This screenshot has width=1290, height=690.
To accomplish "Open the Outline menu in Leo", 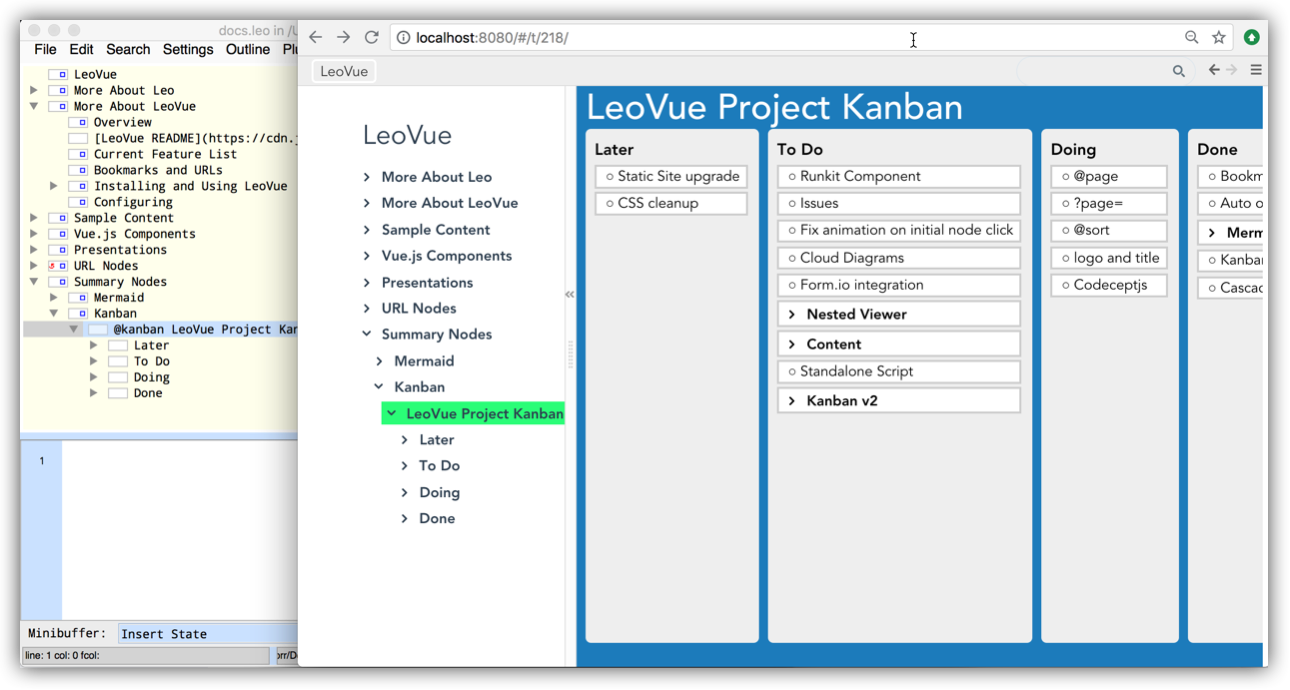I will [x=248, y=49].
